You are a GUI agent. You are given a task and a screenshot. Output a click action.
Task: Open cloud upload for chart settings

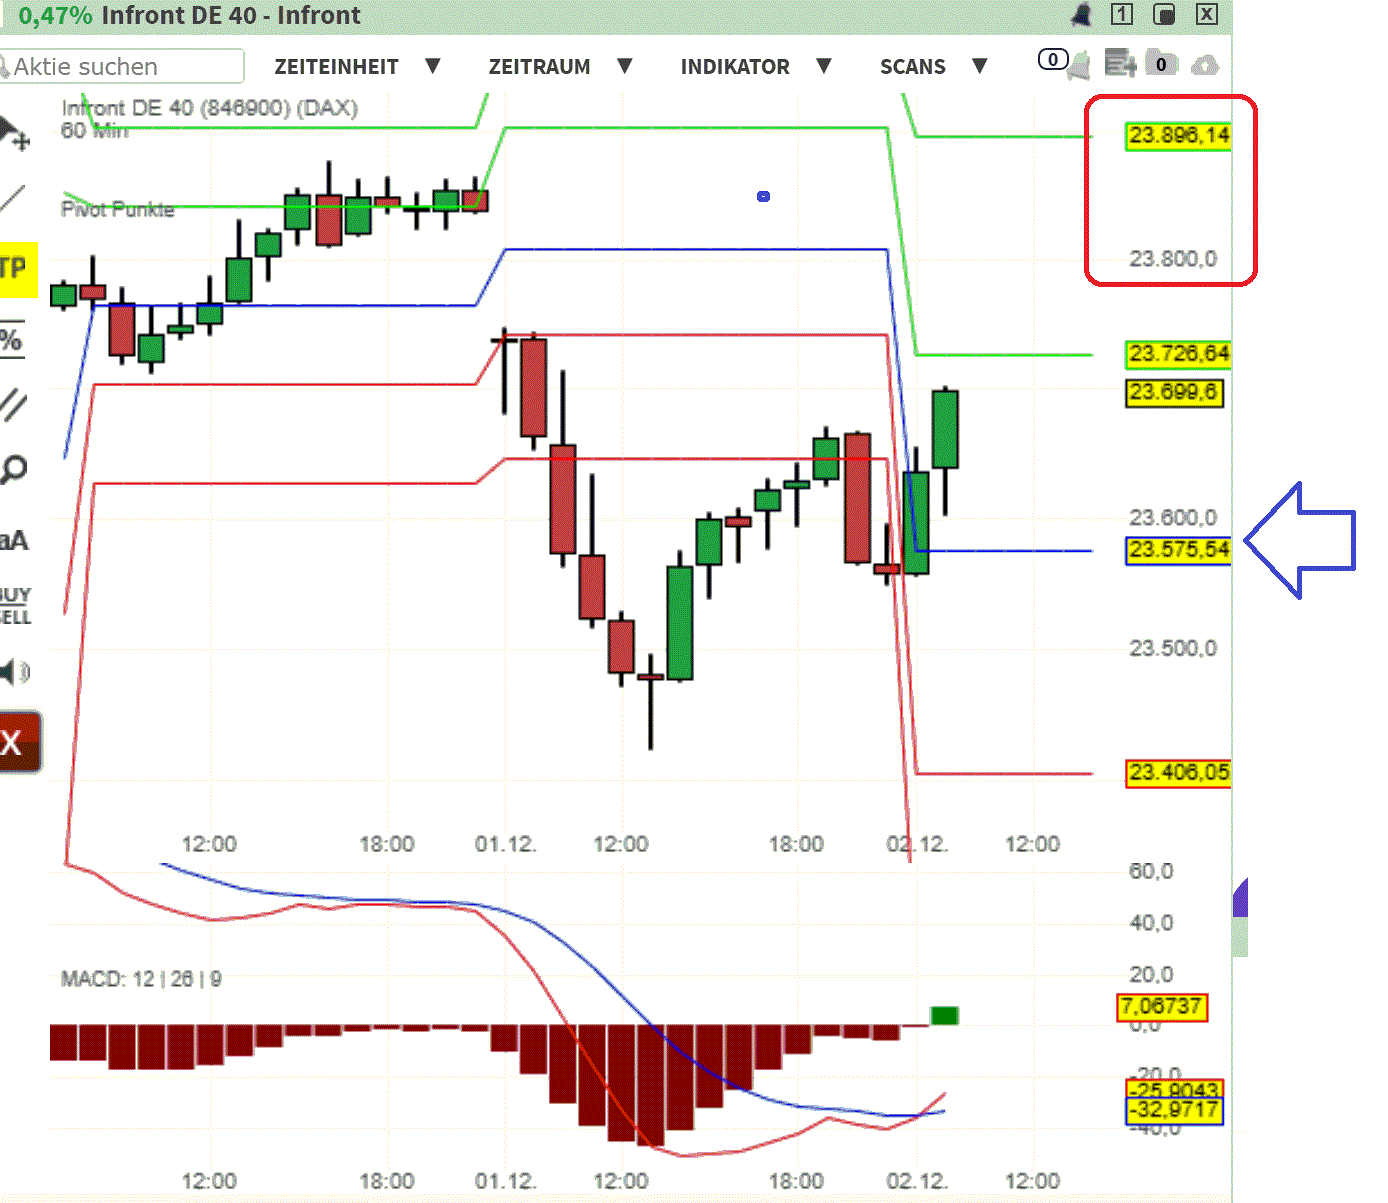pyautogui.click(x=1204, y=64)
